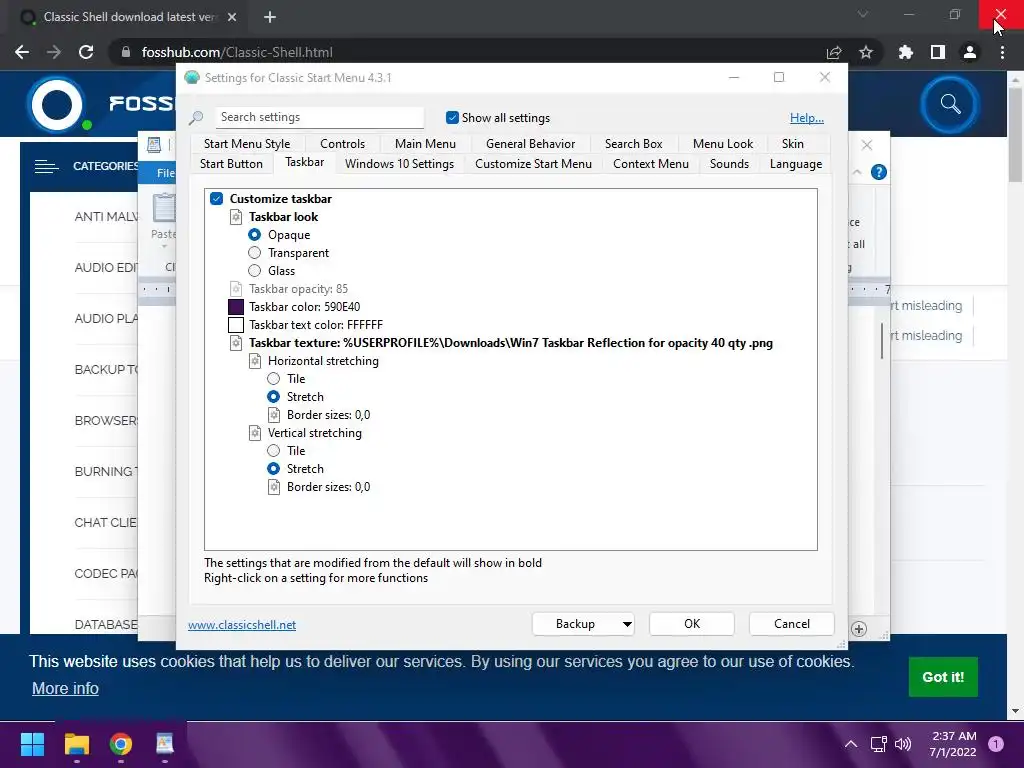Viewport: 1024px width, 768px height.
Task: Open the Skin tab
Action: point(793,144)
